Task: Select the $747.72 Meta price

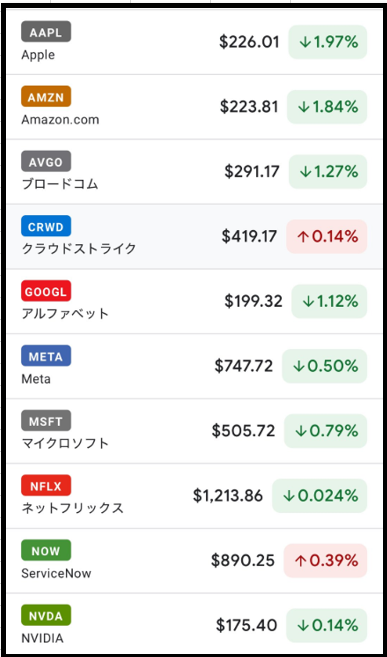Action: pos(244,366)
